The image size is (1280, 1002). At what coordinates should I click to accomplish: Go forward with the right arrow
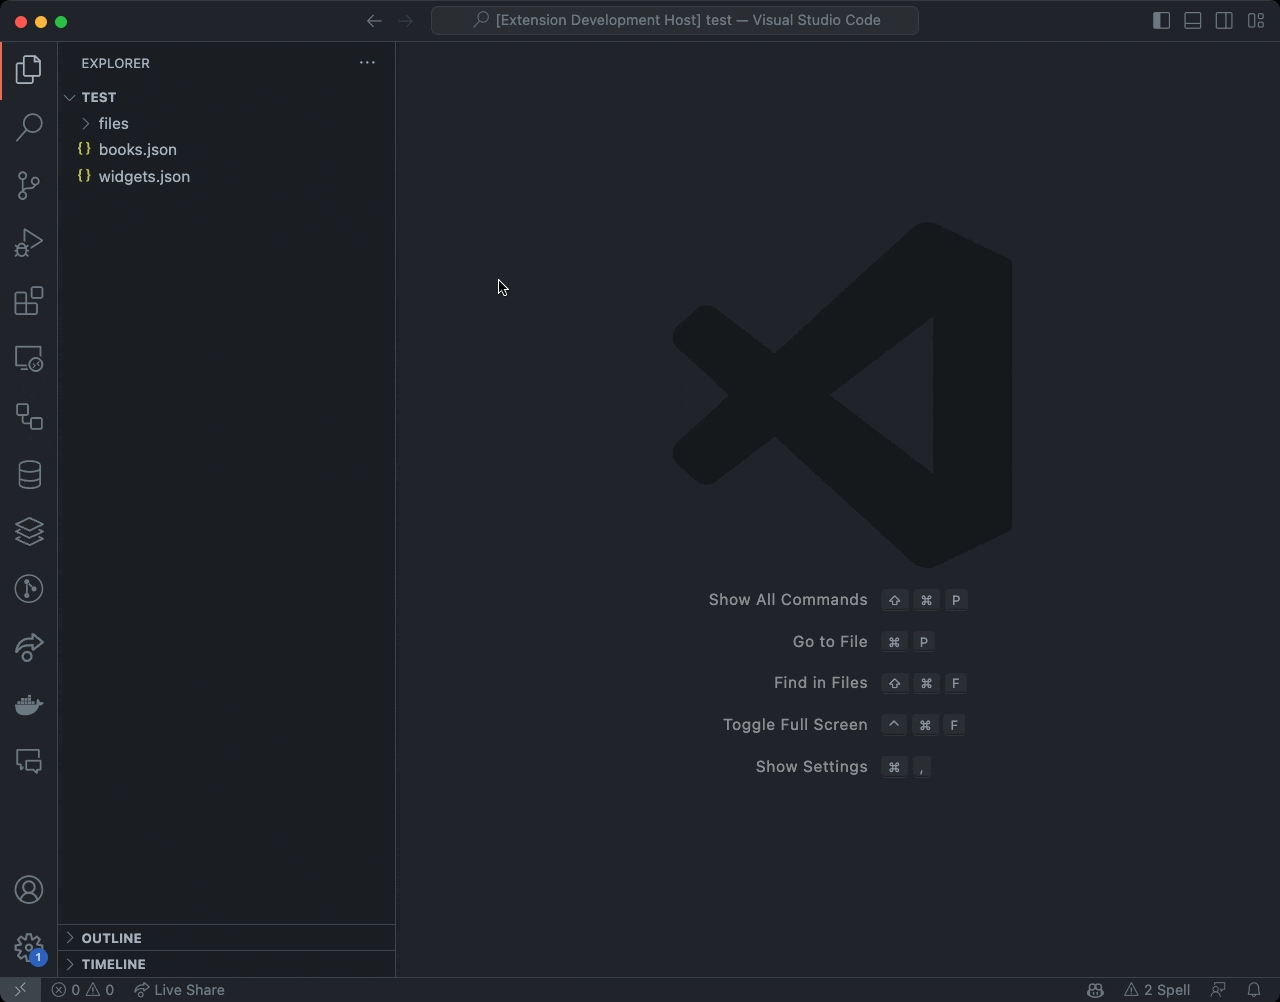405,21
